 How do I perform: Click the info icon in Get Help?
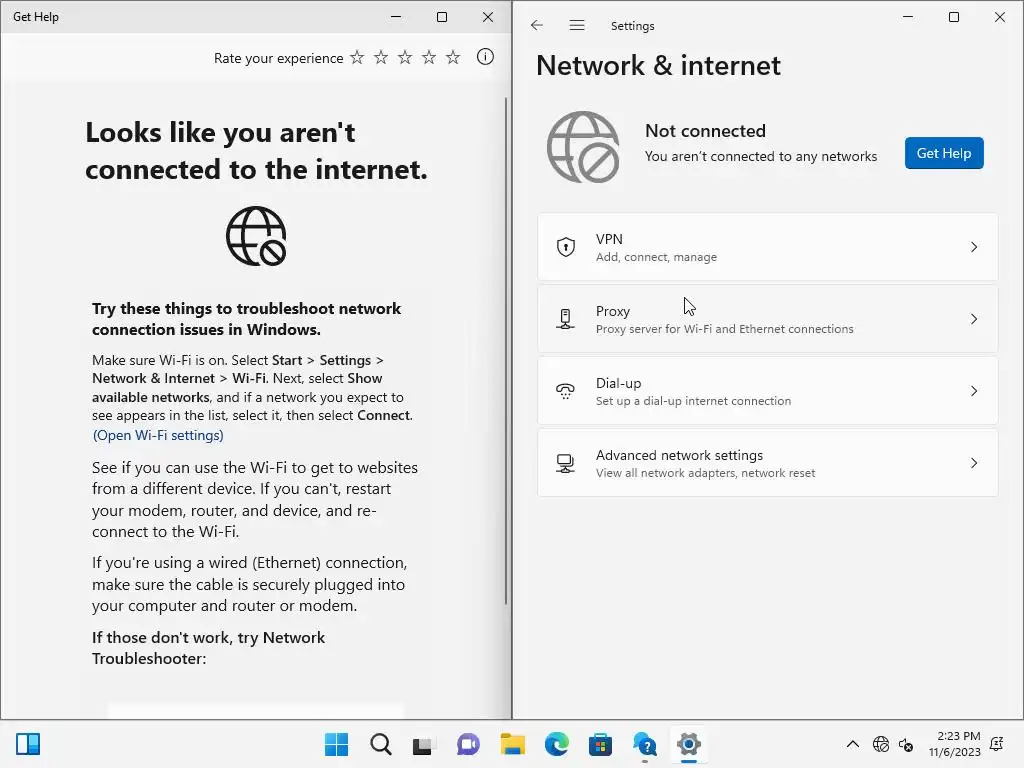(x=485, y=57)
